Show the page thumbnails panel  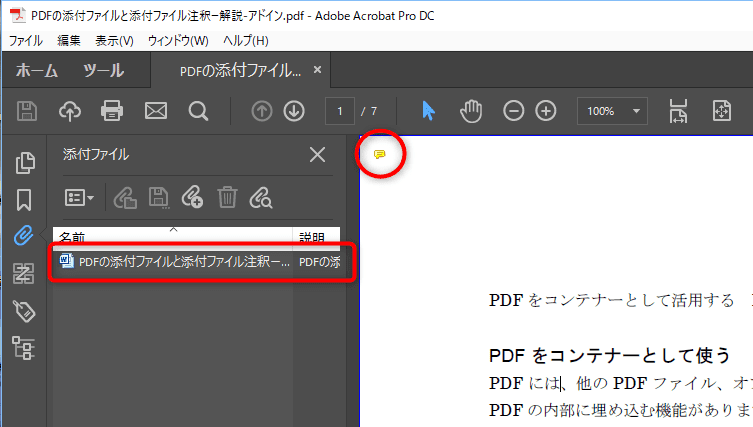(x=25, y=163)
